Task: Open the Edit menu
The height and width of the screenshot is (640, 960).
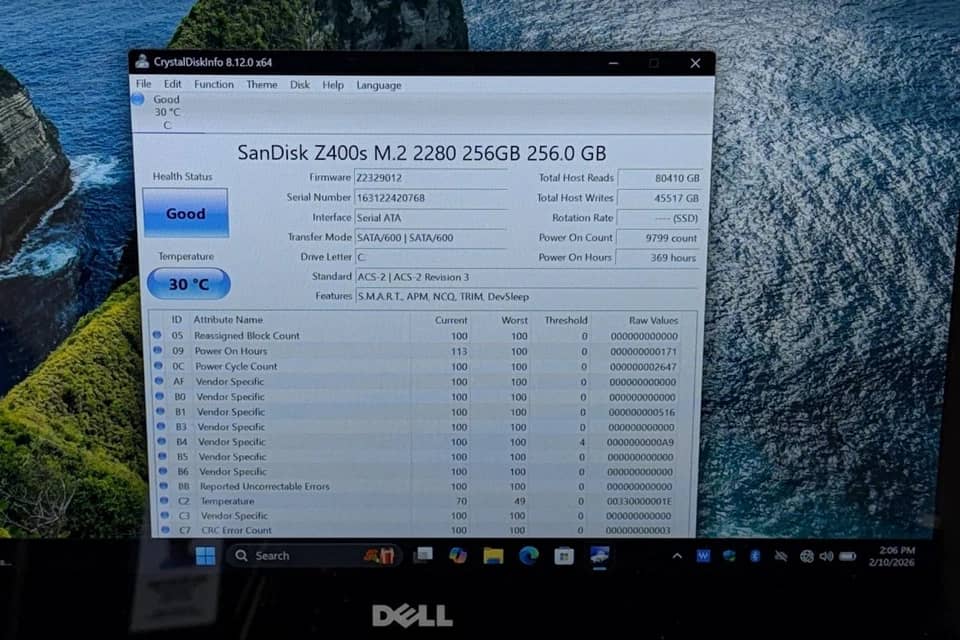Action: coord(172,84)
